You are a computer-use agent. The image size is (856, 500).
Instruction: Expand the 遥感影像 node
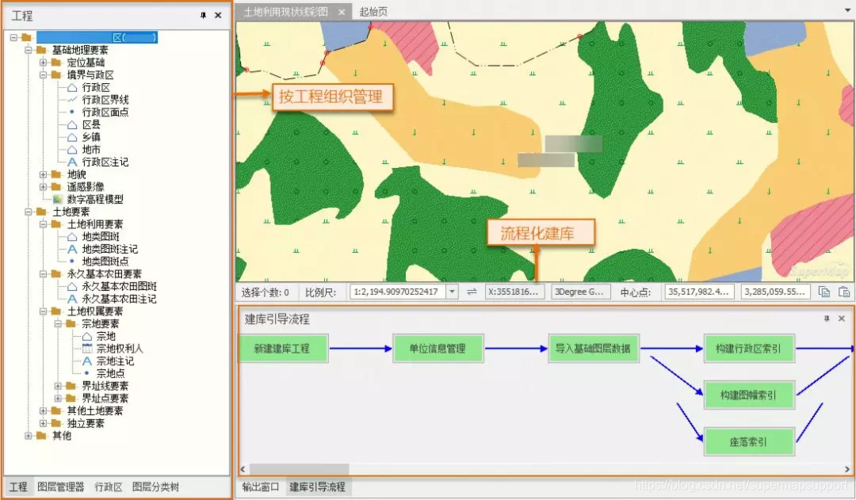[43, 187]
